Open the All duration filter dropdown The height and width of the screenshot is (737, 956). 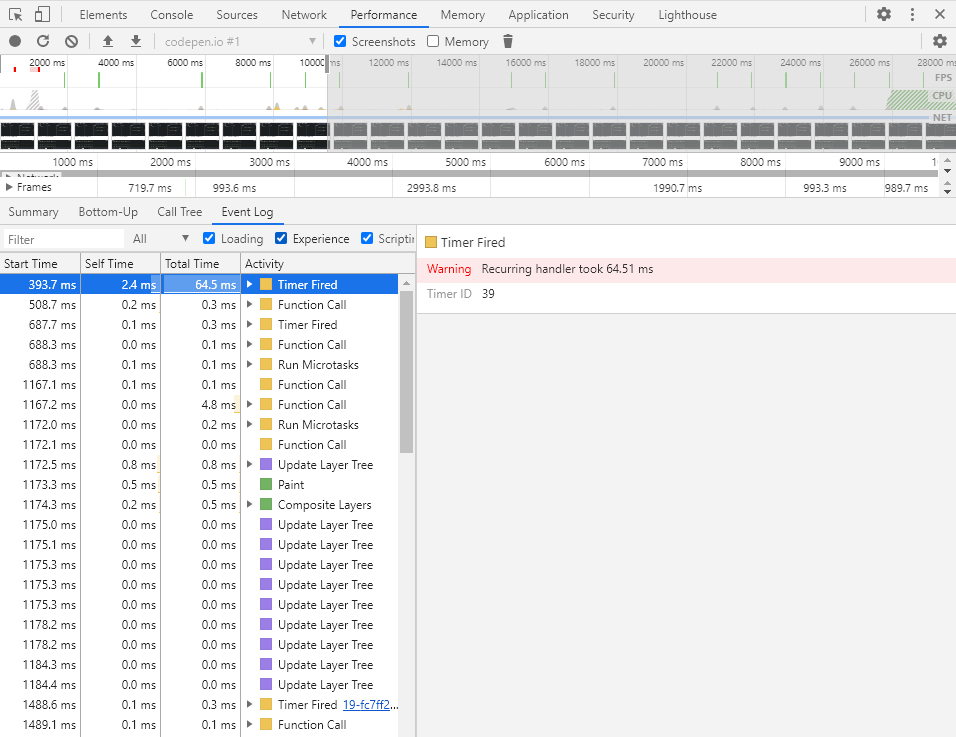tap(160, 238)
